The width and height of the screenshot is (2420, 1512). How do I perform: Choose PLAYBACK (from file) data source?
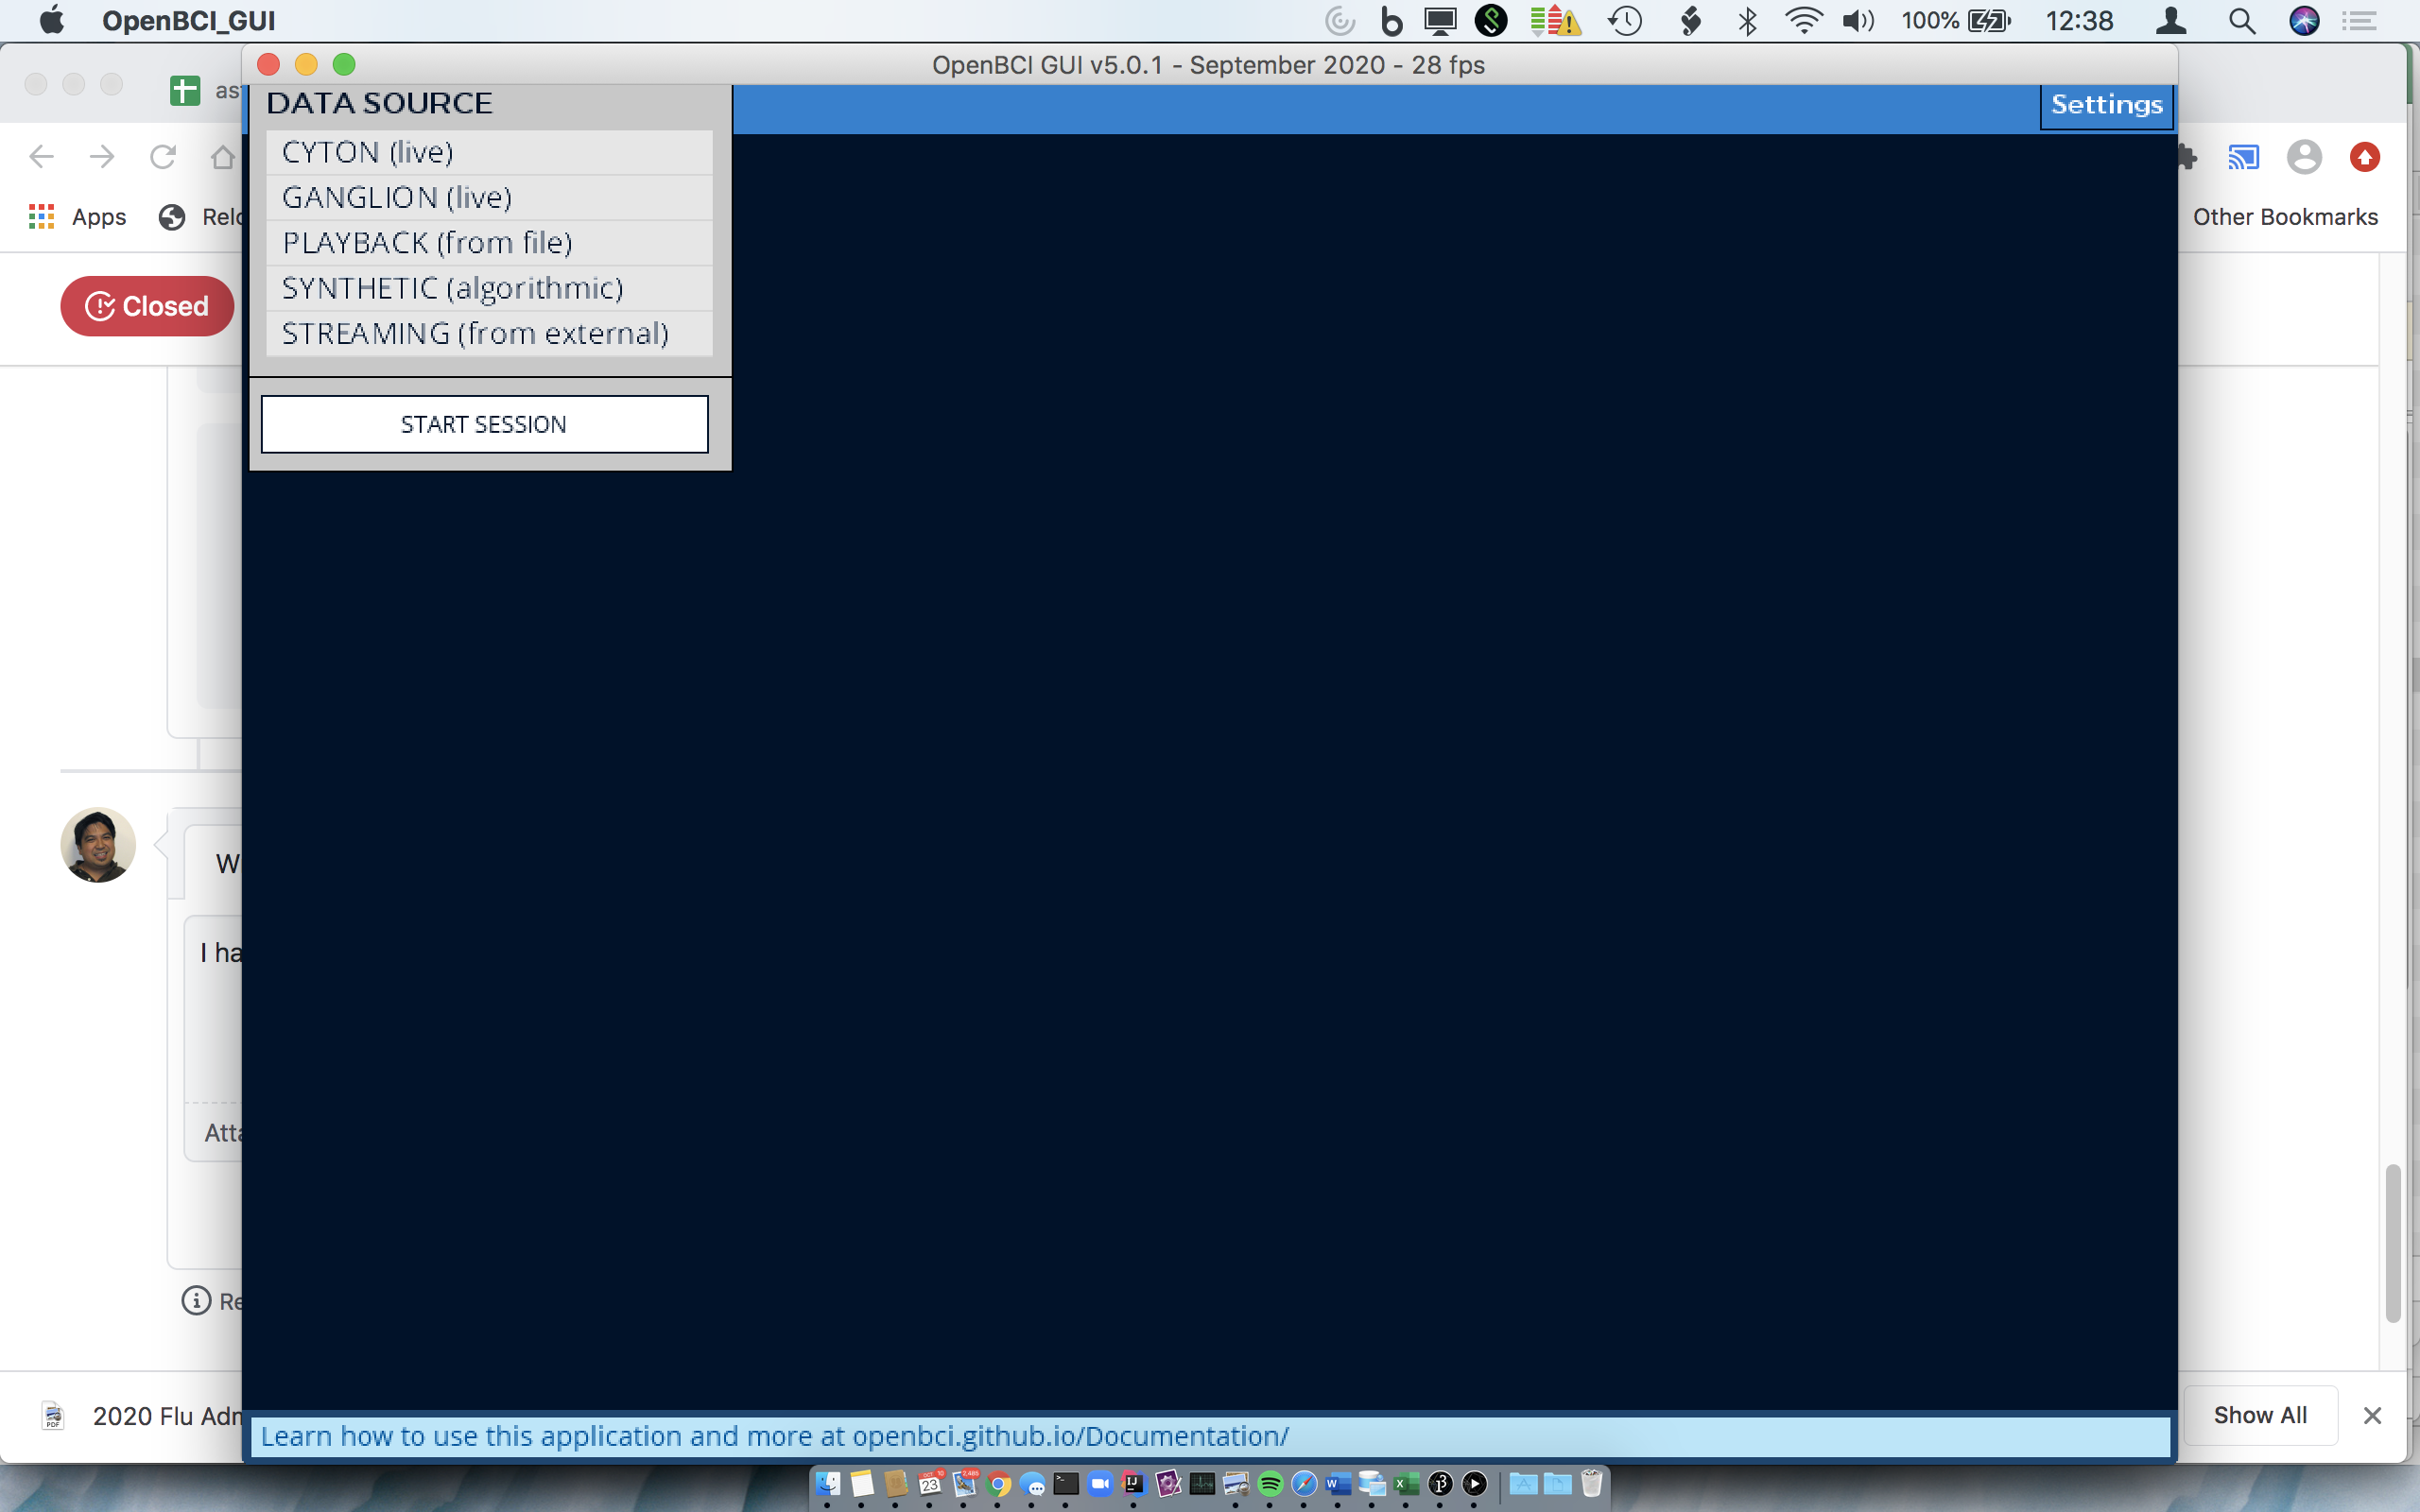(x=489, y=242)
